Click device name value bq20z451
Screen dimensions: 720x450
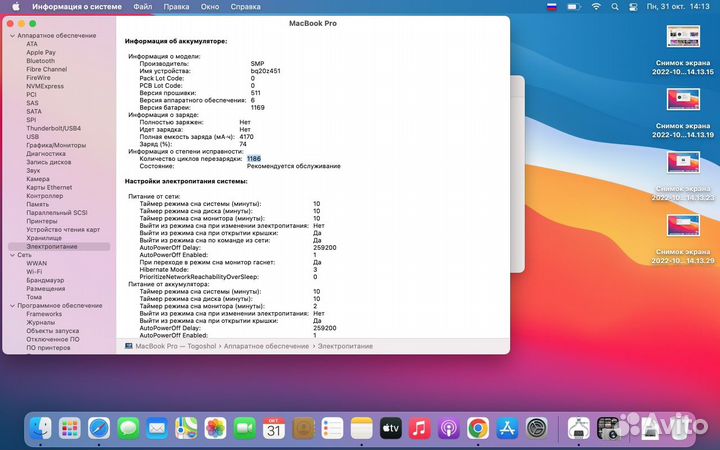(265, 71)
